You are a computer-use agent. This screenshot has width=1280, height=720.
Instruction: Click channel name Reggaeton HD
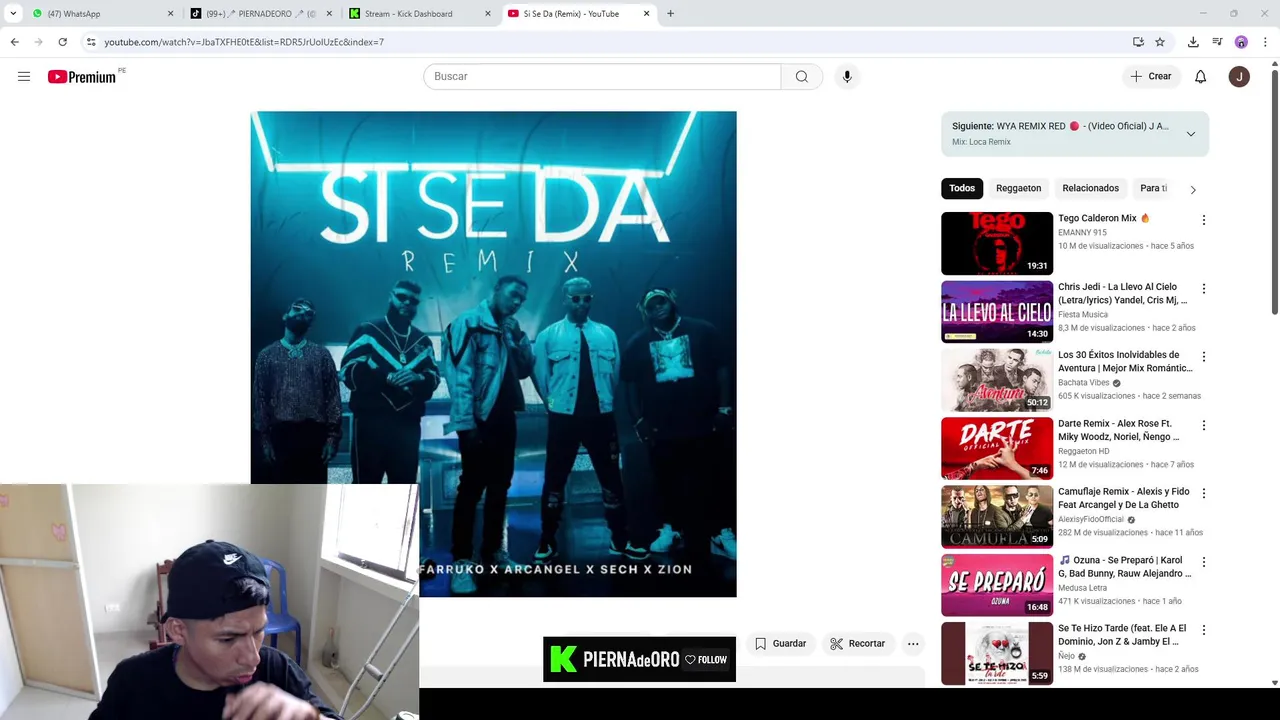[1084, 451]
